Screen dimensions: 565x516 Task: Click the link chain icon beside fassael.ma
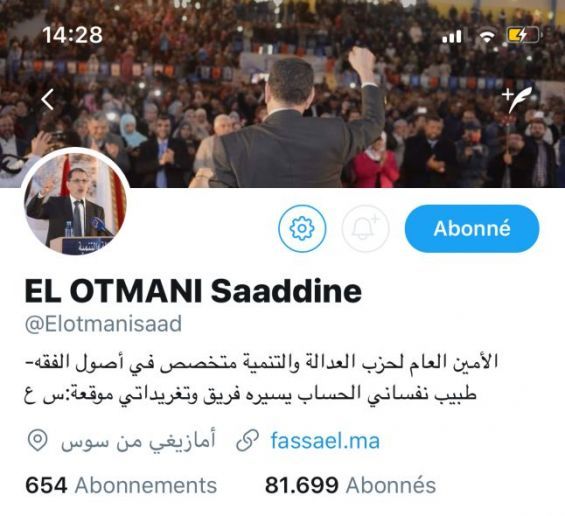click(x=248, y=441)
